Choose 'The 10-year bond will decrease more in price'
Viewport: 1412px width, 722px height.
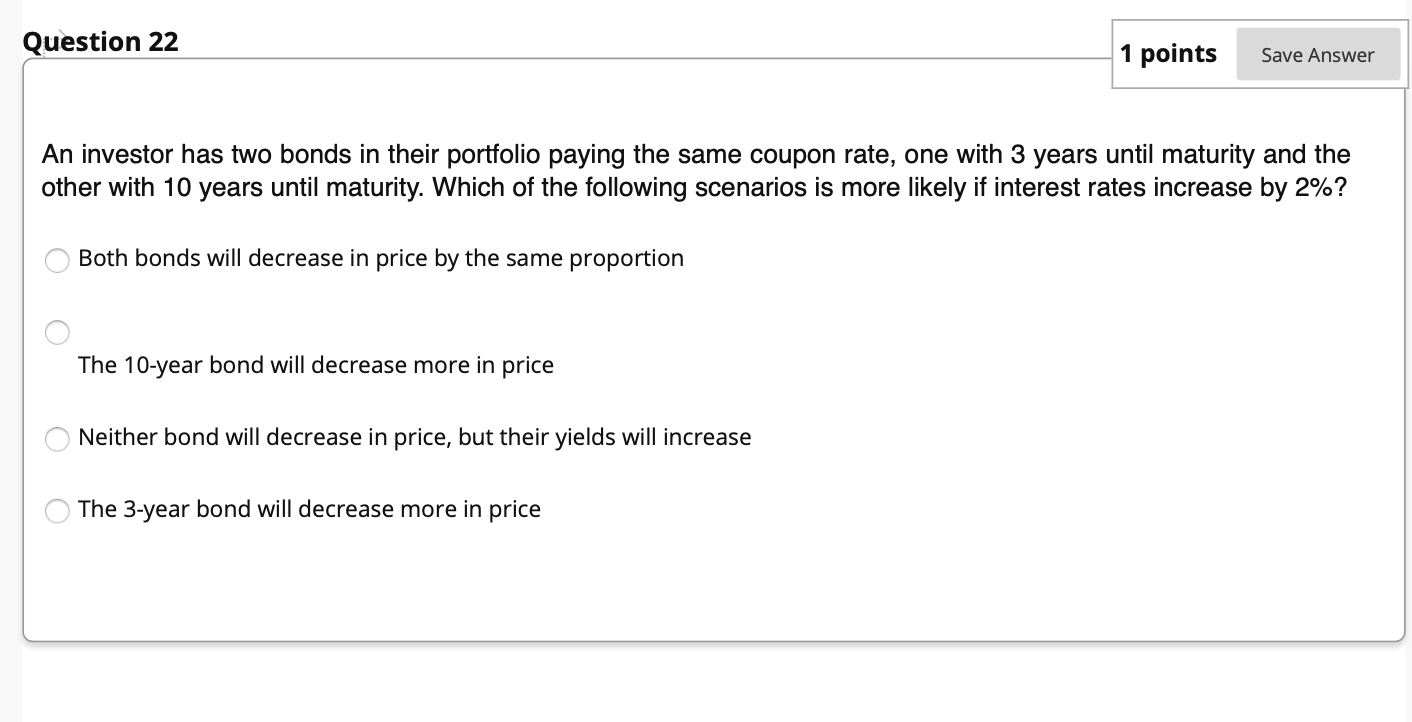[57, 332]
